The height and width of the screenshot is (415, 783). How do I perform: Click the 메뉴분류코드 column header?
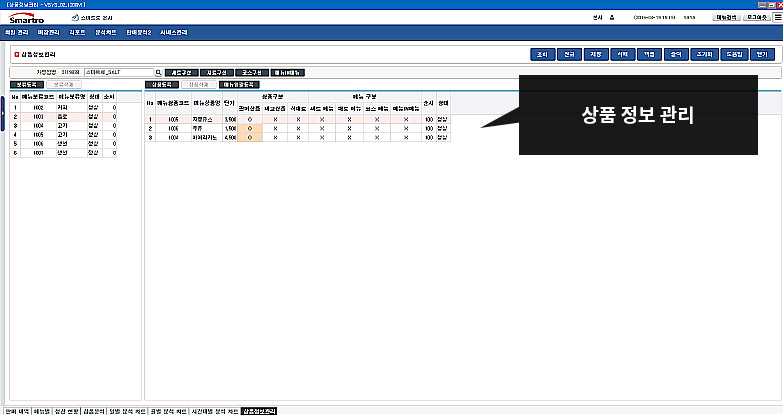38,97
